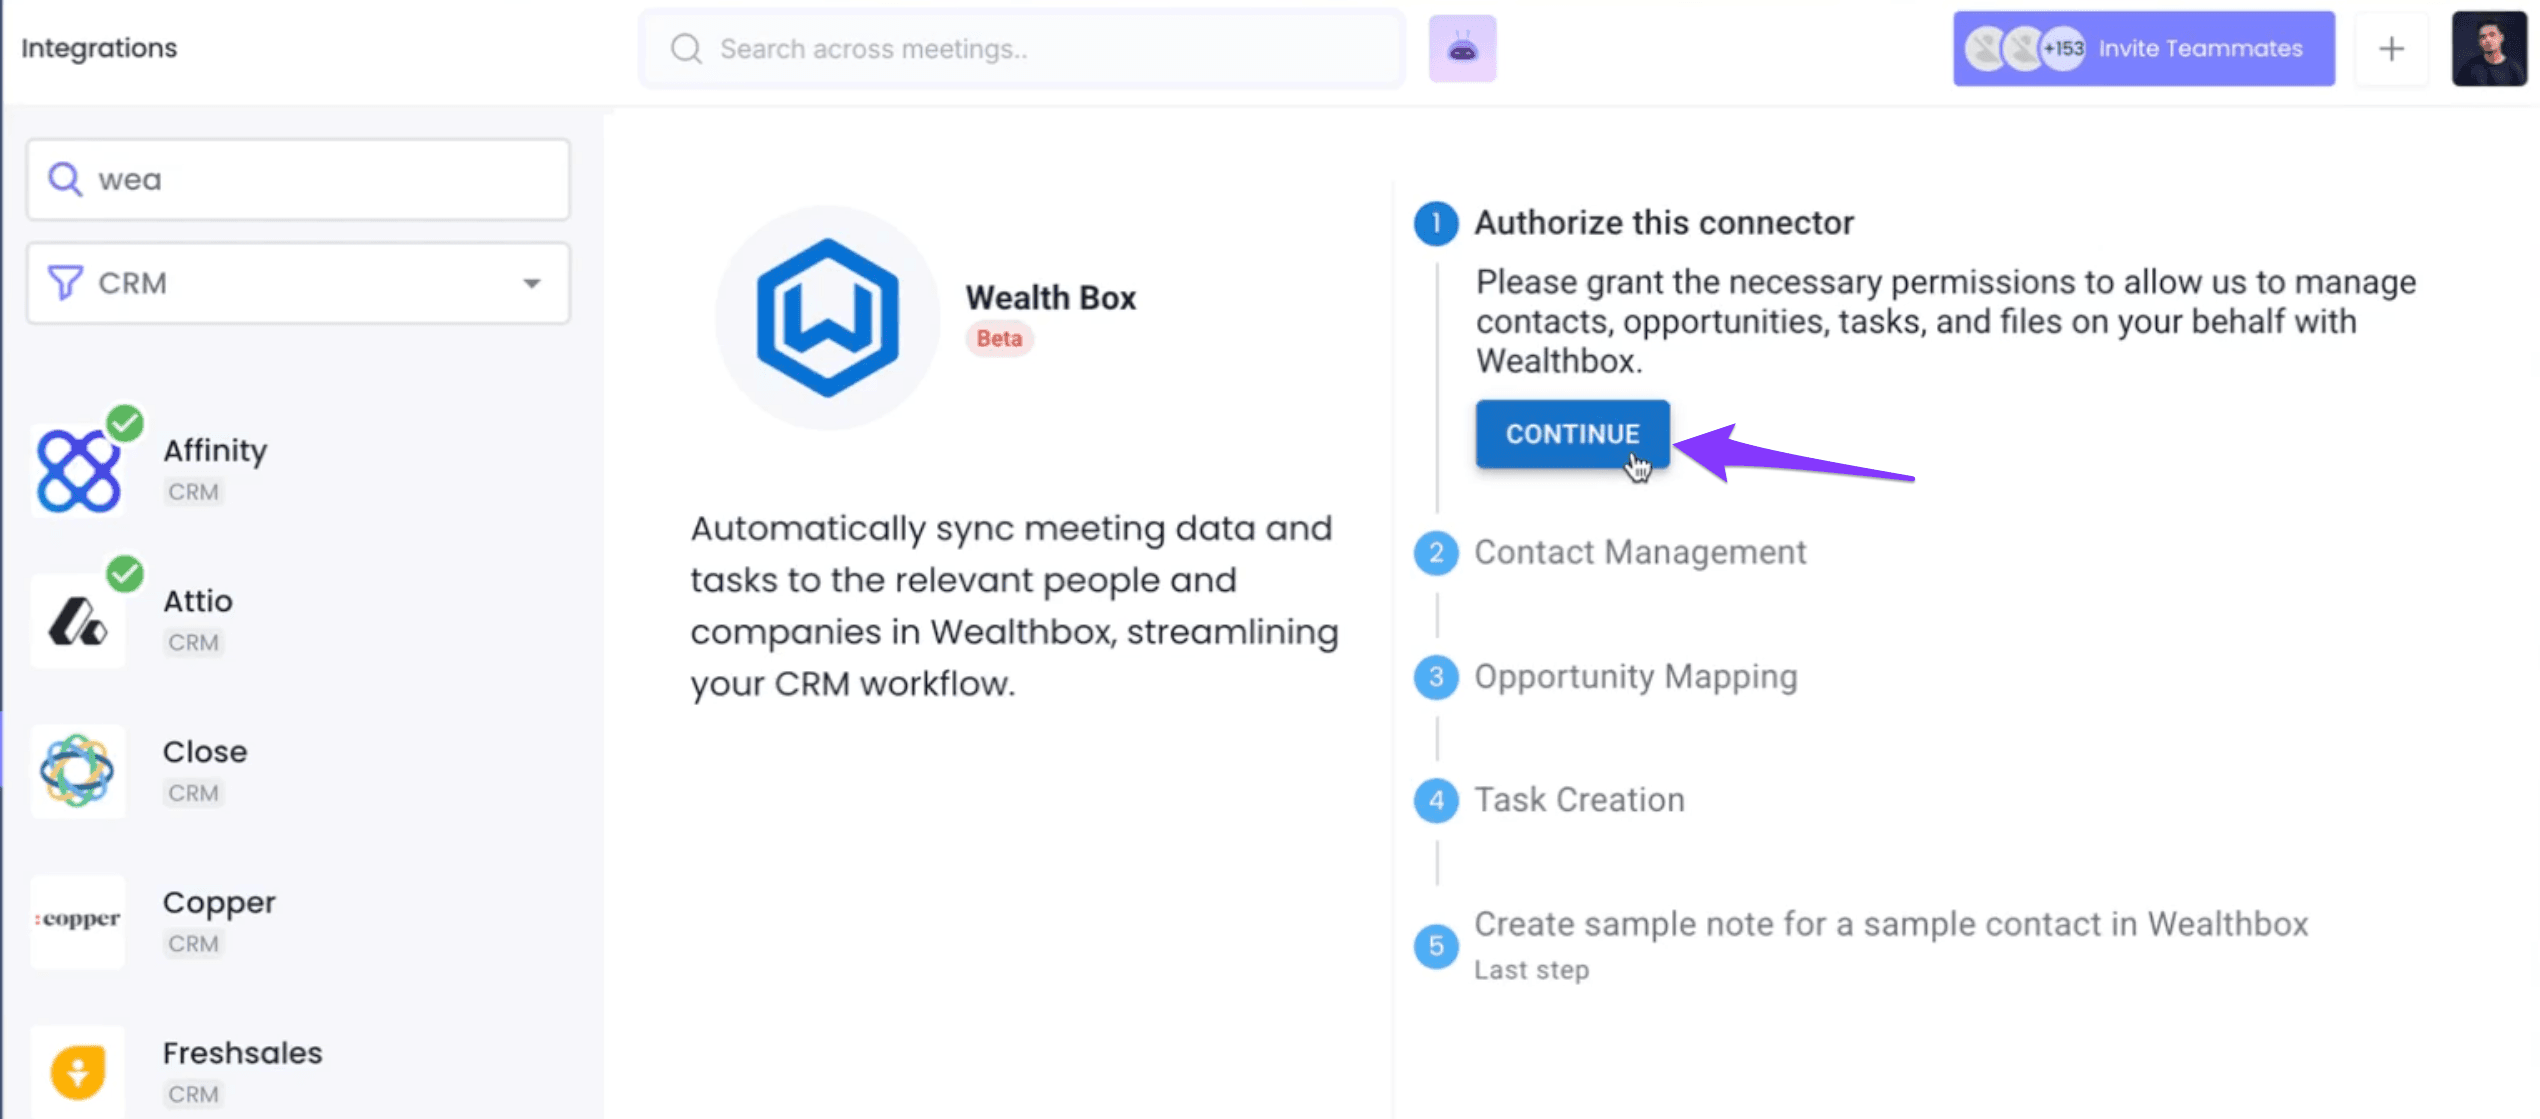2540x1119 pixels.
Task: Select the Attio list entry
Action: click(x=300, y=621)
